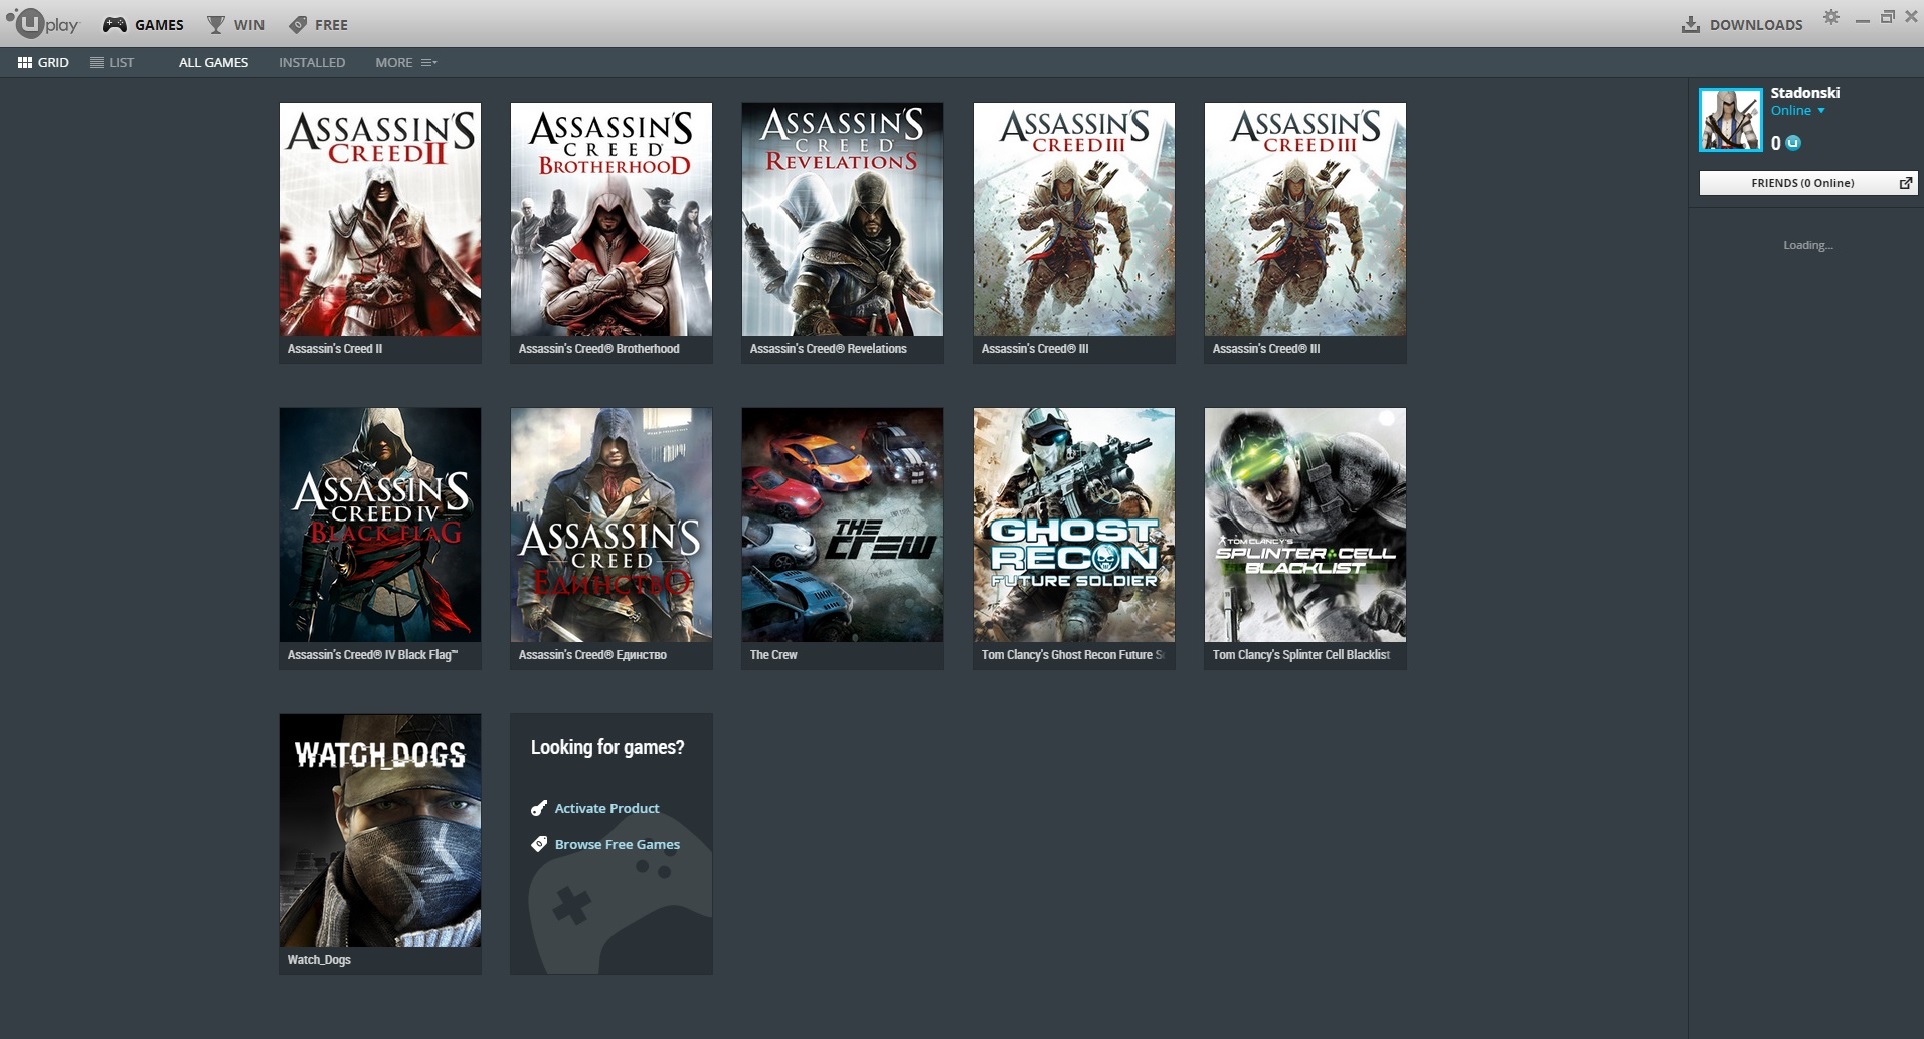Maximize or restore the Uplay window
Viewport: 1924px width, 1039px height.
pos(1888,17)
